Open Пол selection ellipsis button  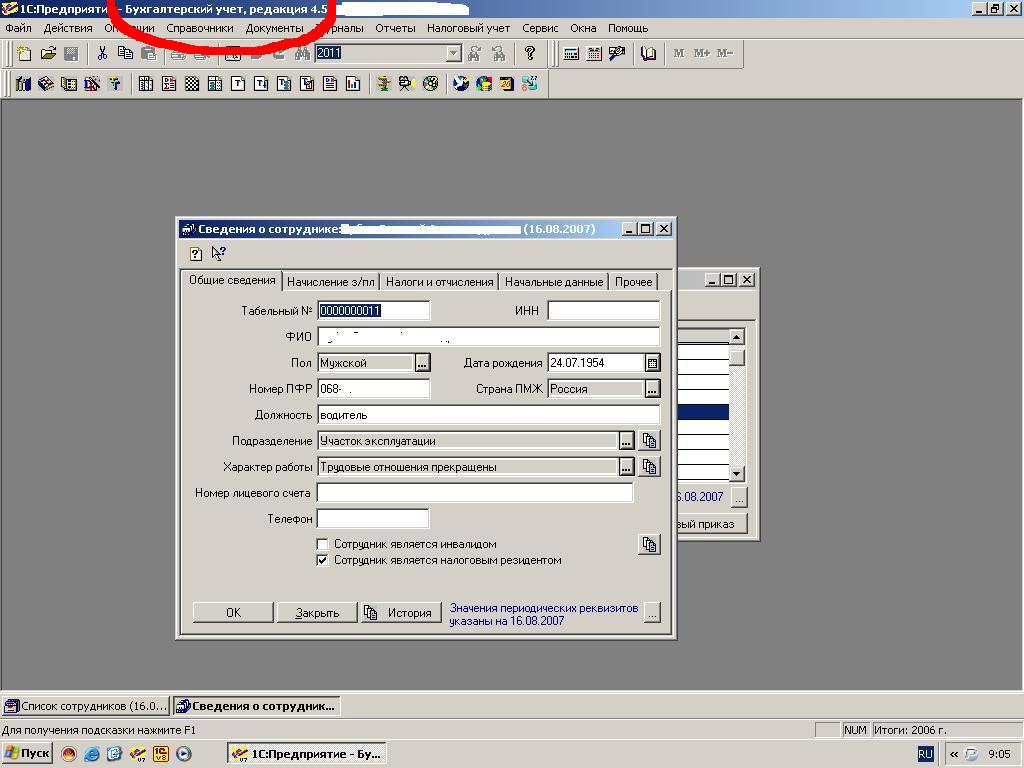[422, 363]
